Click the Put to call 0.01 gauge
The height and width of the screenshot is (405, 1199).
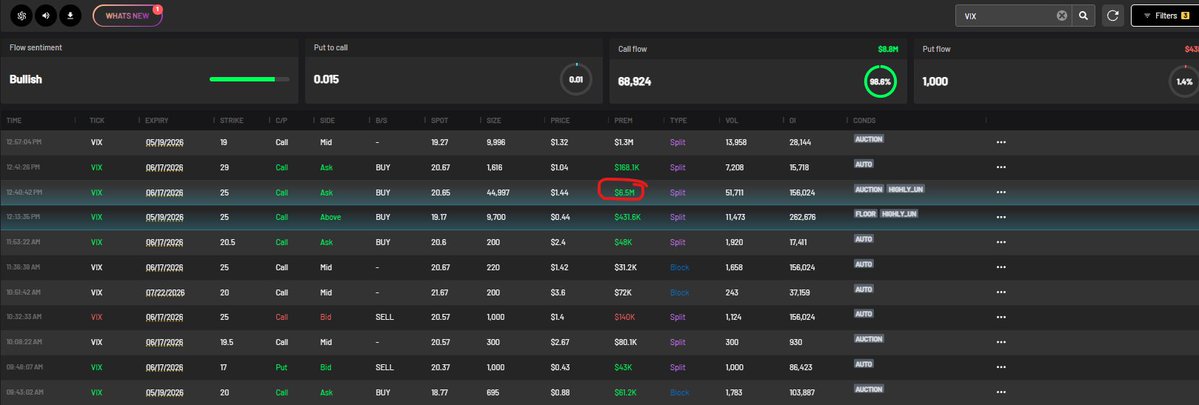click(576, 79)
